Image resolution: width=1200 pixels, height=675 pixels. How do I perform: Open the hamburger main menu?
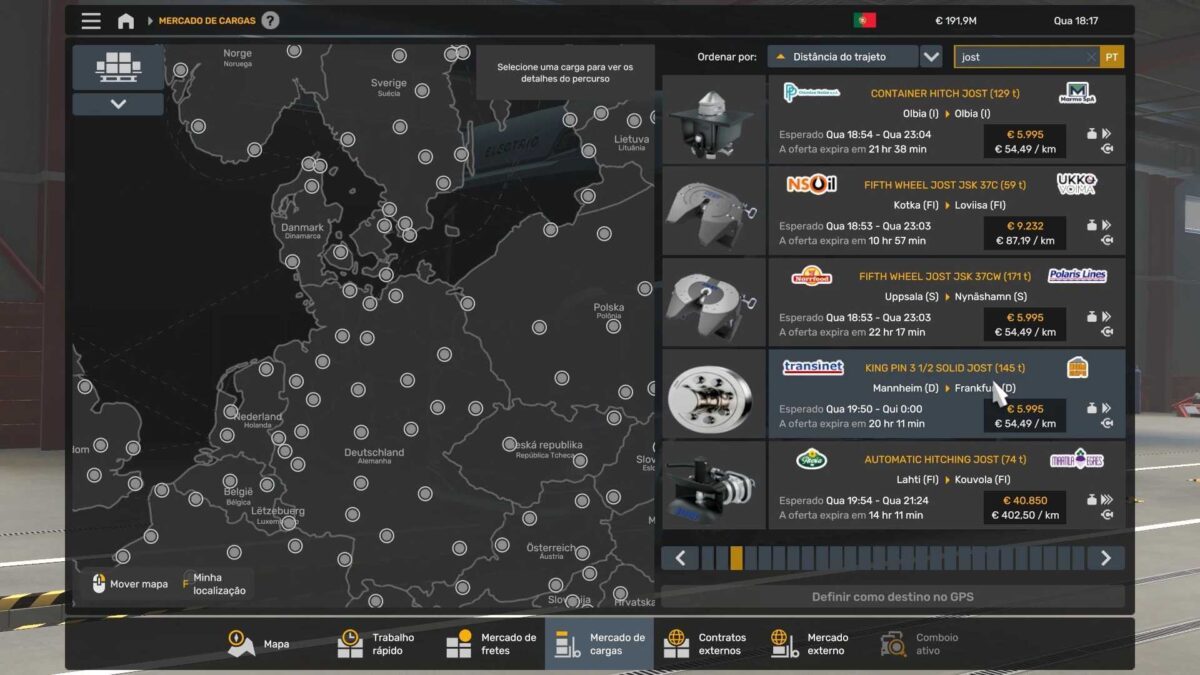click(x=91, y=21)
